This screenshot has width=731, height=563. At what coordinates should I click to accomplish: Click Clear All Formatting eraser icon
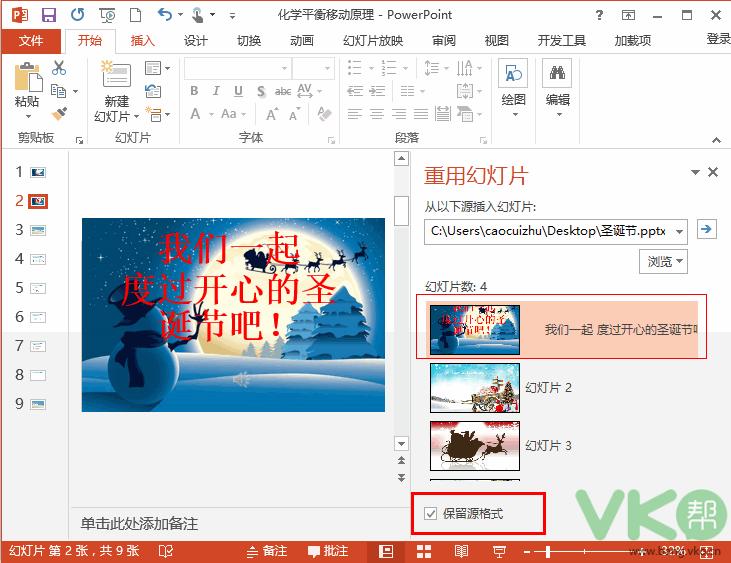[324, 113]
